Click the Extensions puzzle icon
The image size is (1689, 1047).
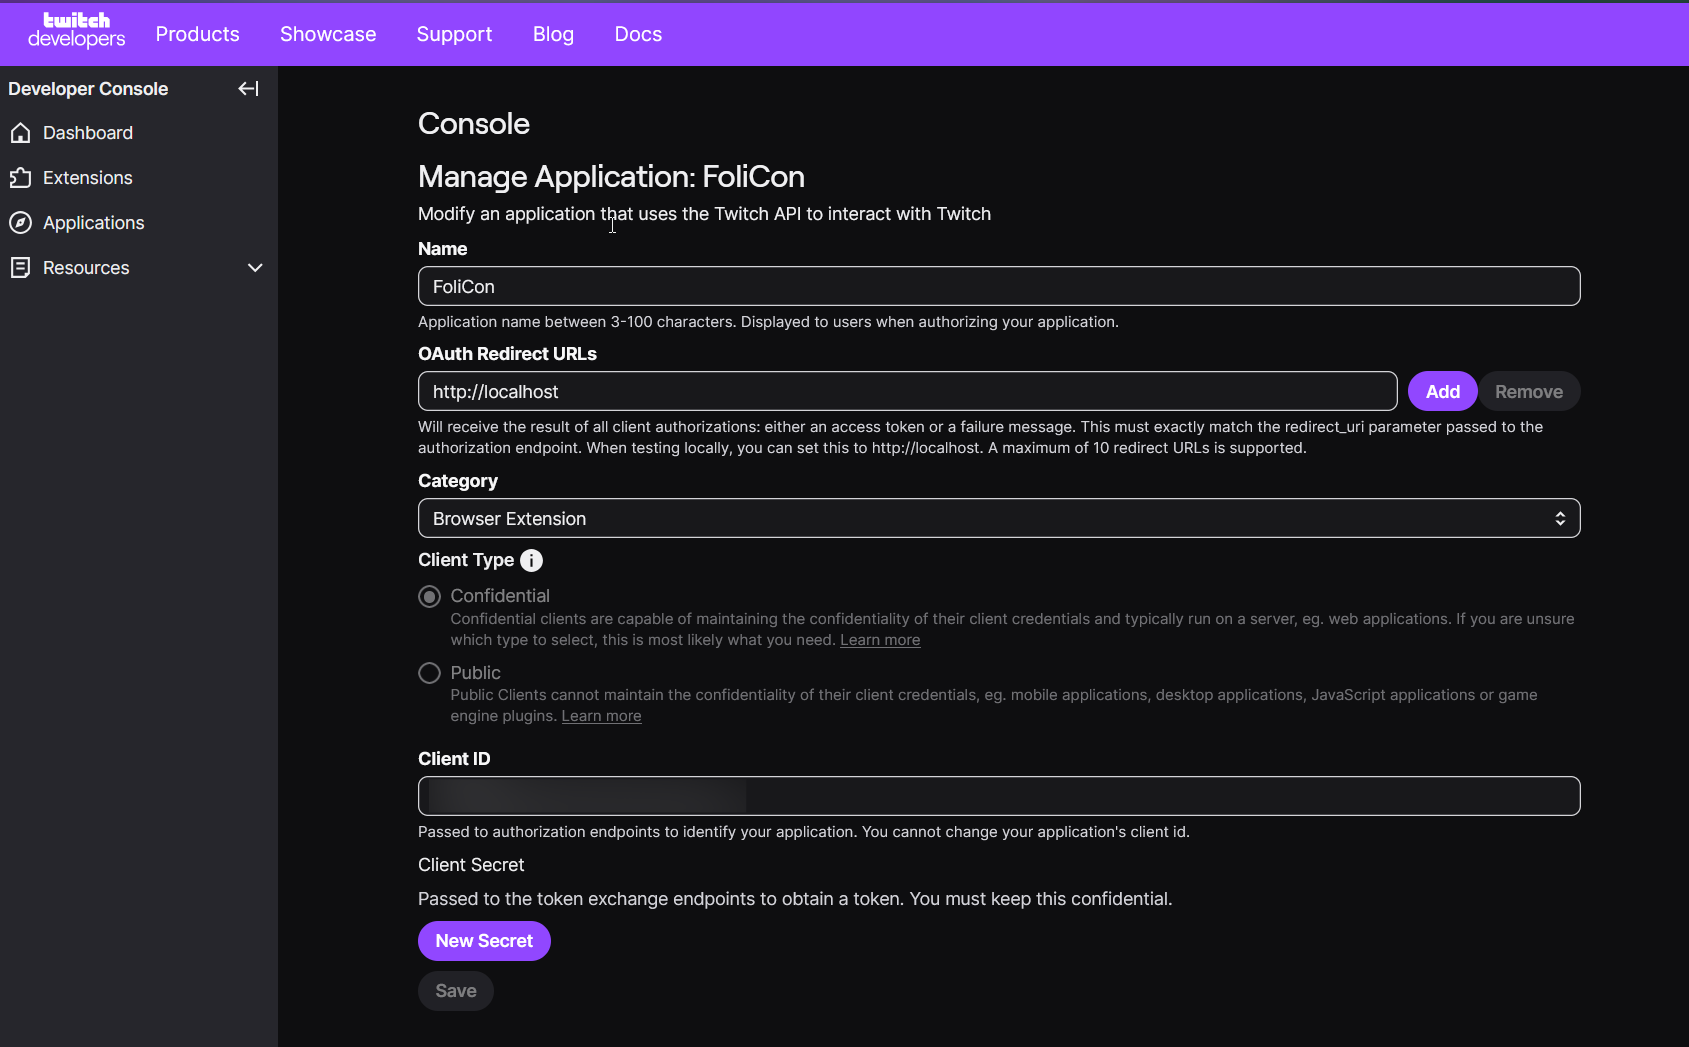click(x=20, y=178)
